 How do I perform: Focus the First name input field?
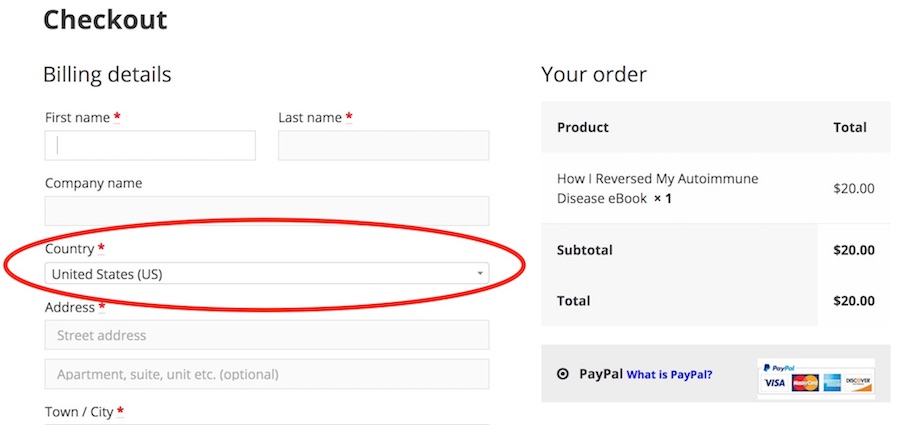click(150, 146)
